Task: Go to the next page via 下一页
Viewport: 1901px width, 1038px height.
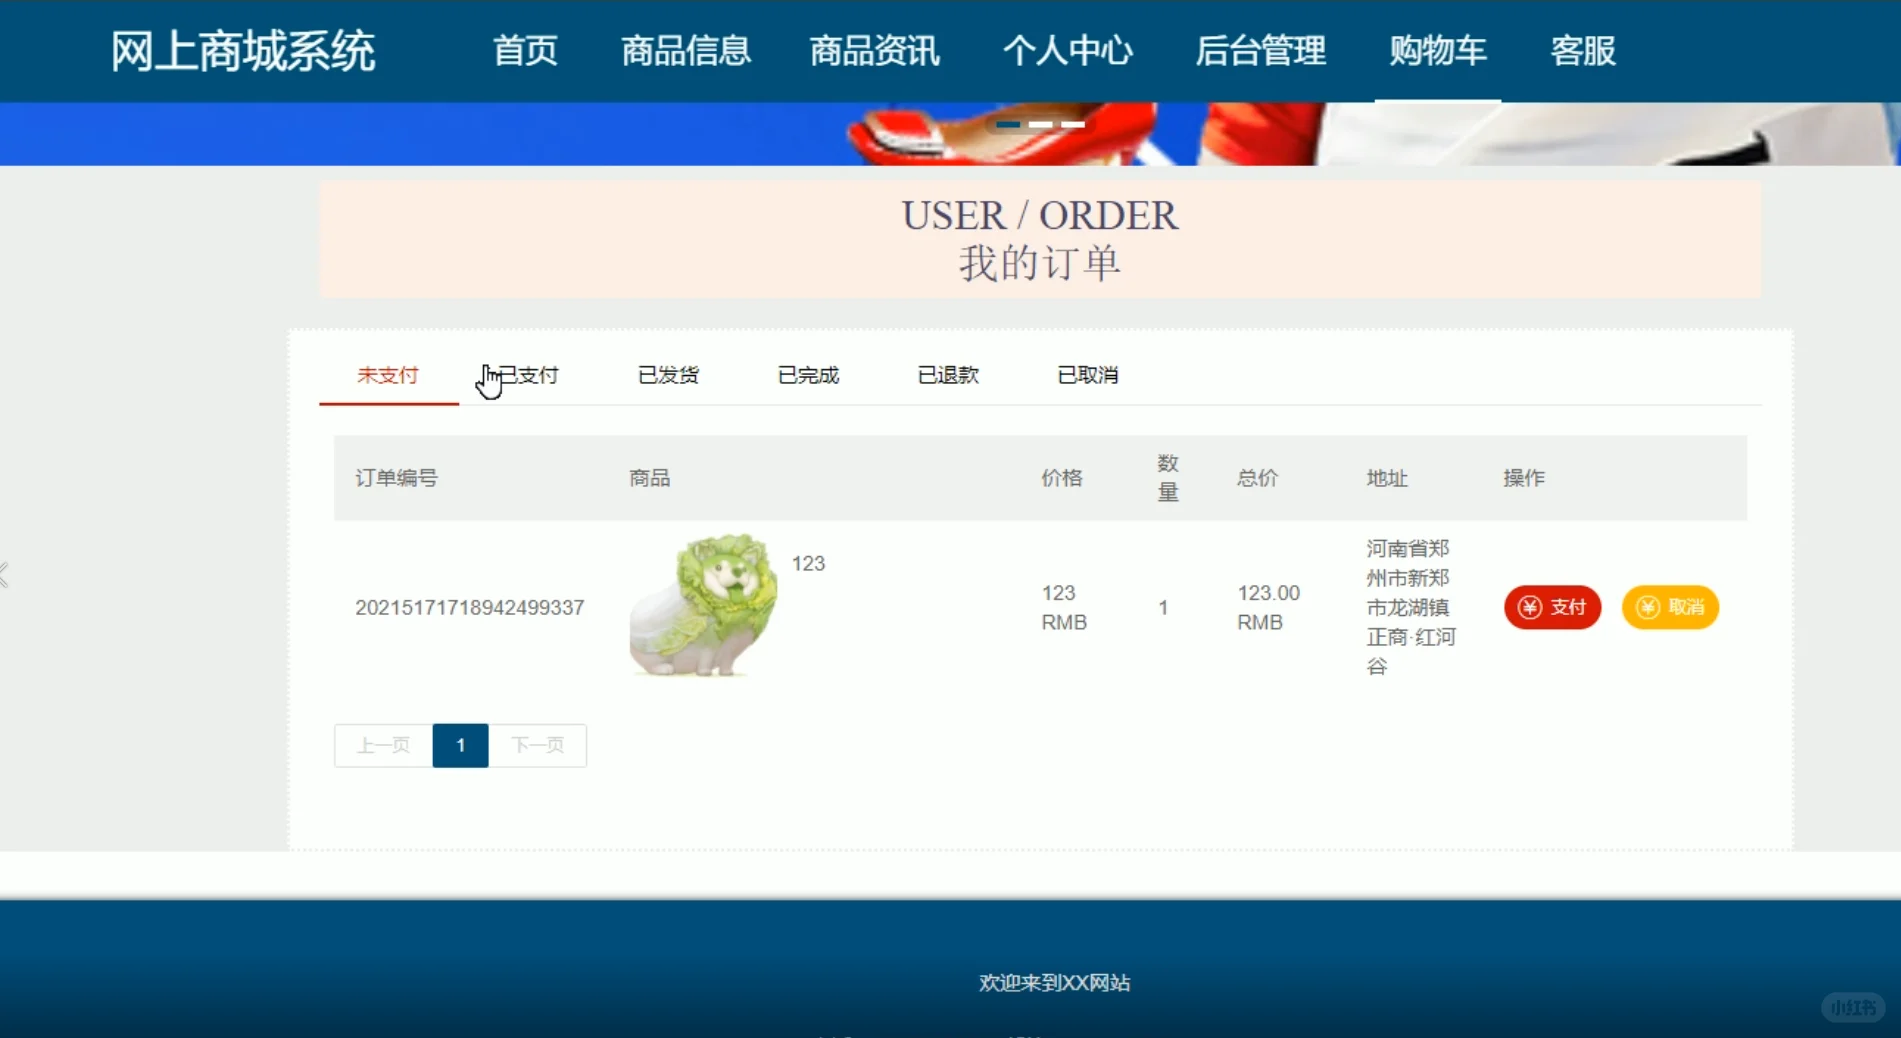Action: pyautogui.click(x=538, y=745)
